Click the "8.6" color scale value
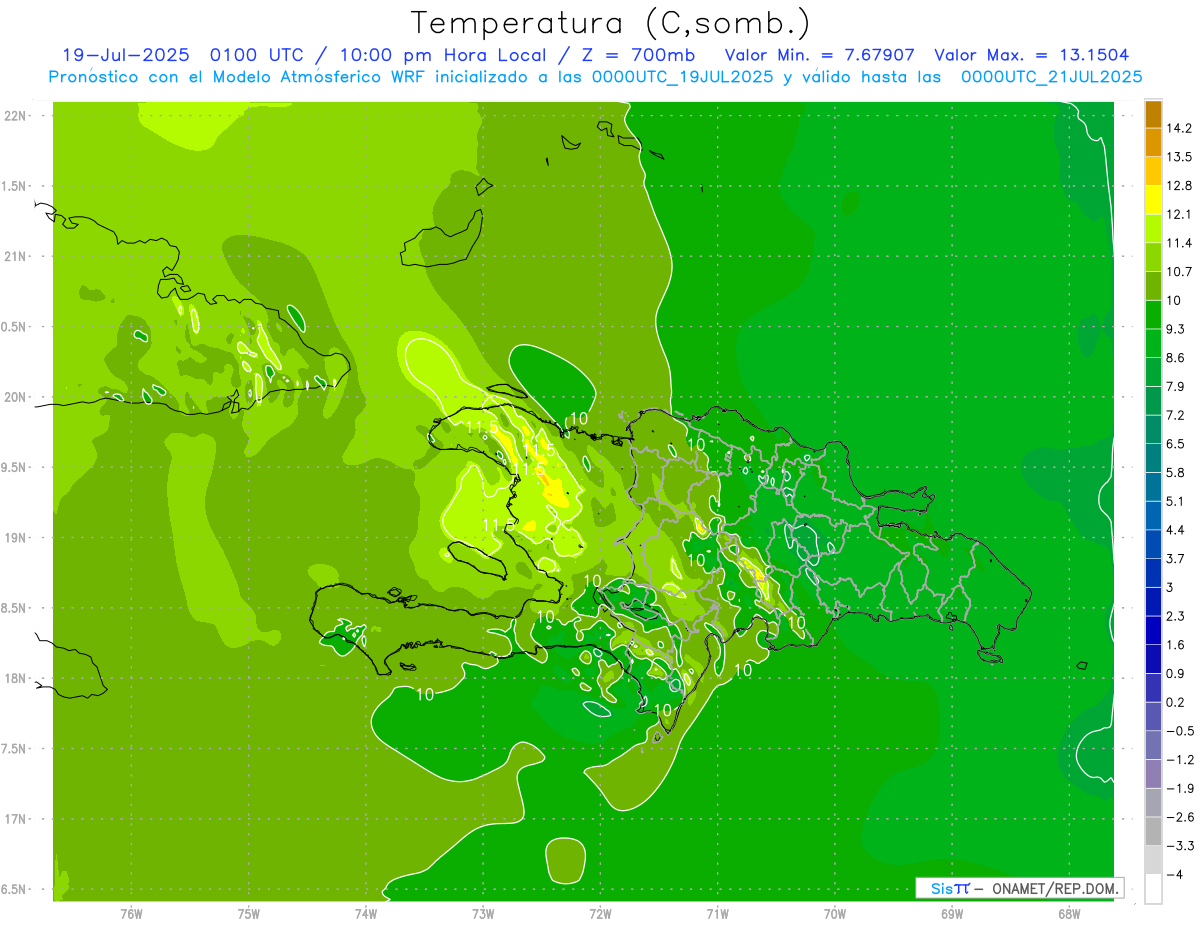Screen dimensions: 1200x927 (x=1176, y=358)
